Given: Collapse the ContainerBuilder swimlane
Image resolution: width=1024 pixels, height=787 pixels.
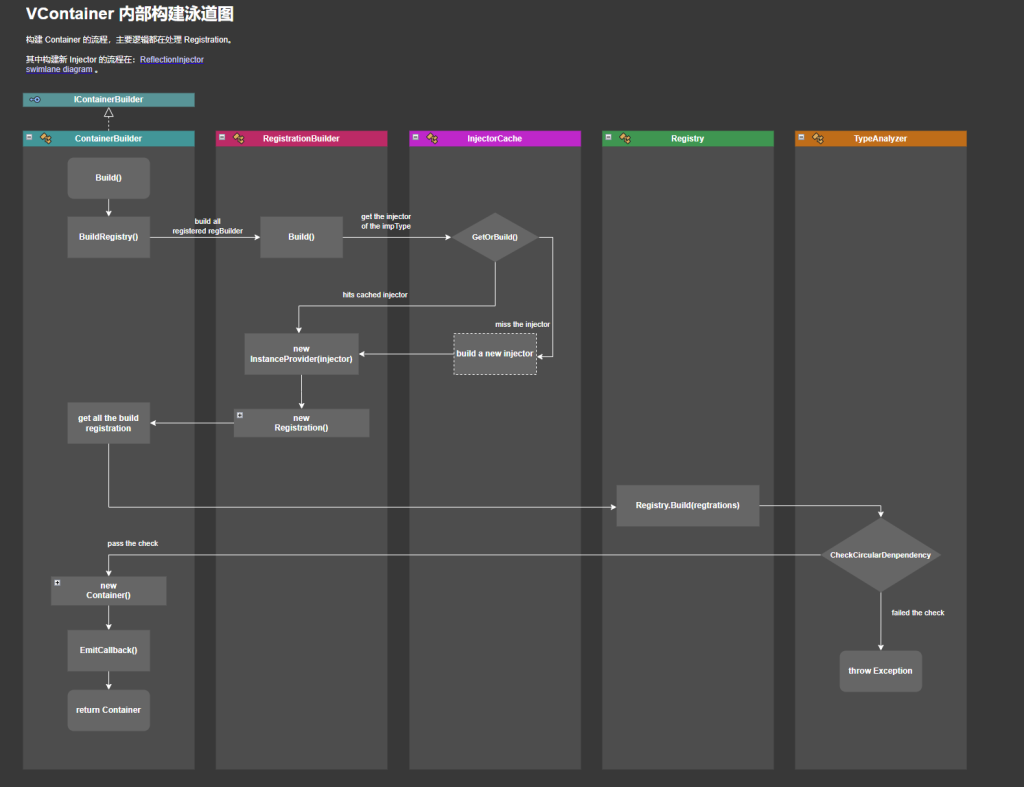Looking at the screenshot, I should tap(29, 138).
